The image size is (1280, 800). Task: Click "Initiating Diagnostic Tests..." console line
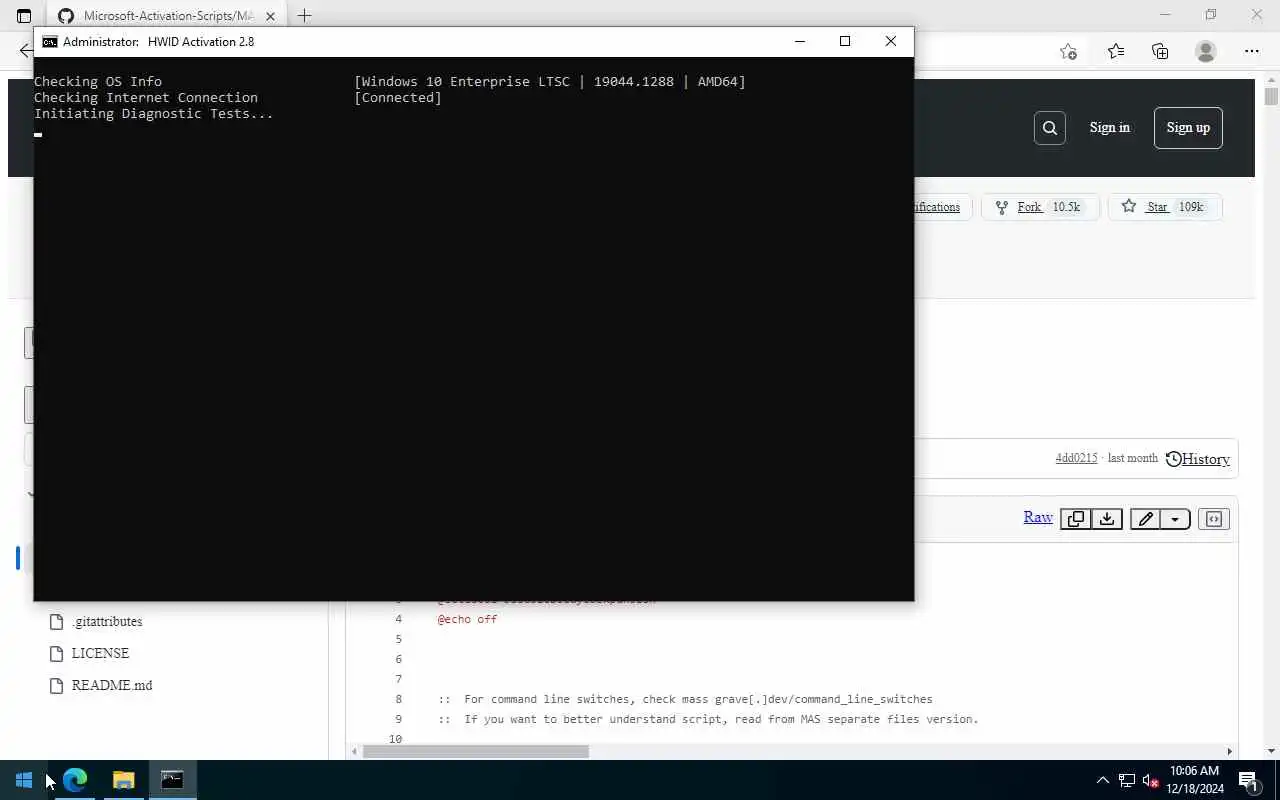pyautogui.click(x=153, y=113)
